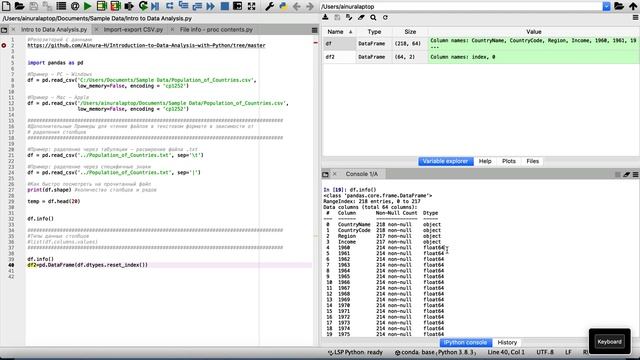Expand the working directory dropdown

(x=607, y=6)
